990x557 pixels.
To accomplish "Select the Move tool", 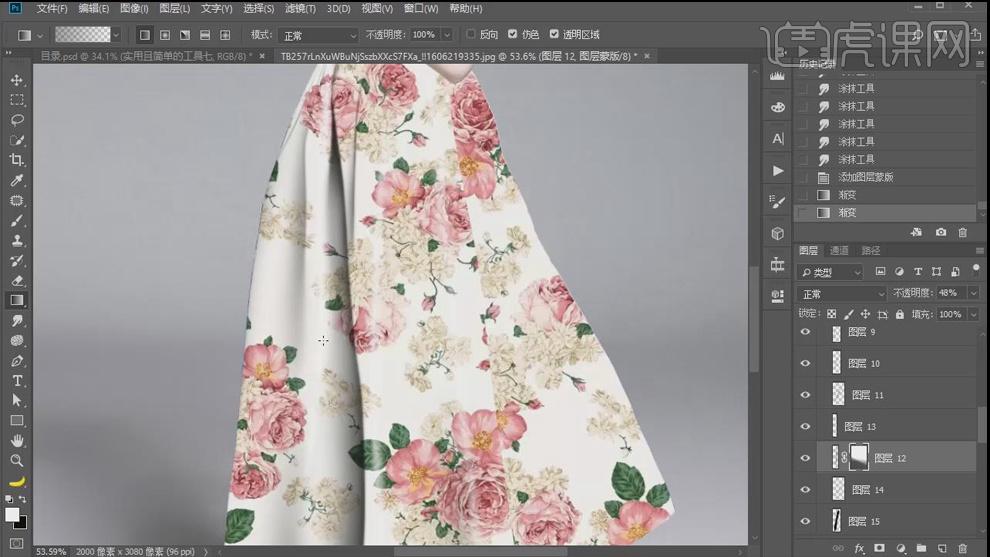I will point(17,80).
